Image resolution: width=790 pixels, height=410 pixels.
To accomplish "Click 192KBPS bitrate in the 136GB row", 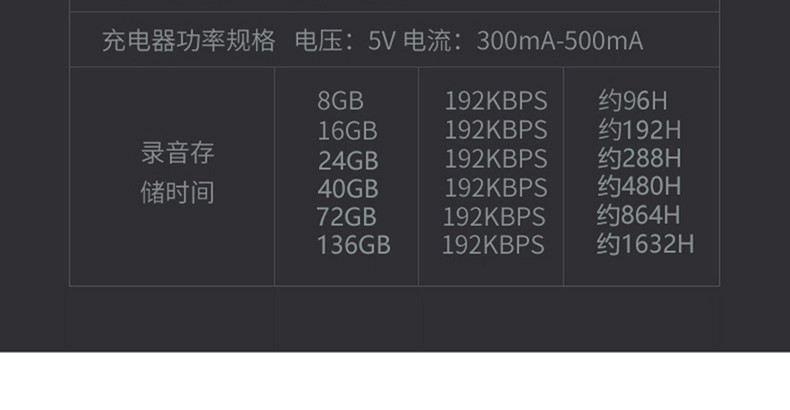I will (493, 245).
